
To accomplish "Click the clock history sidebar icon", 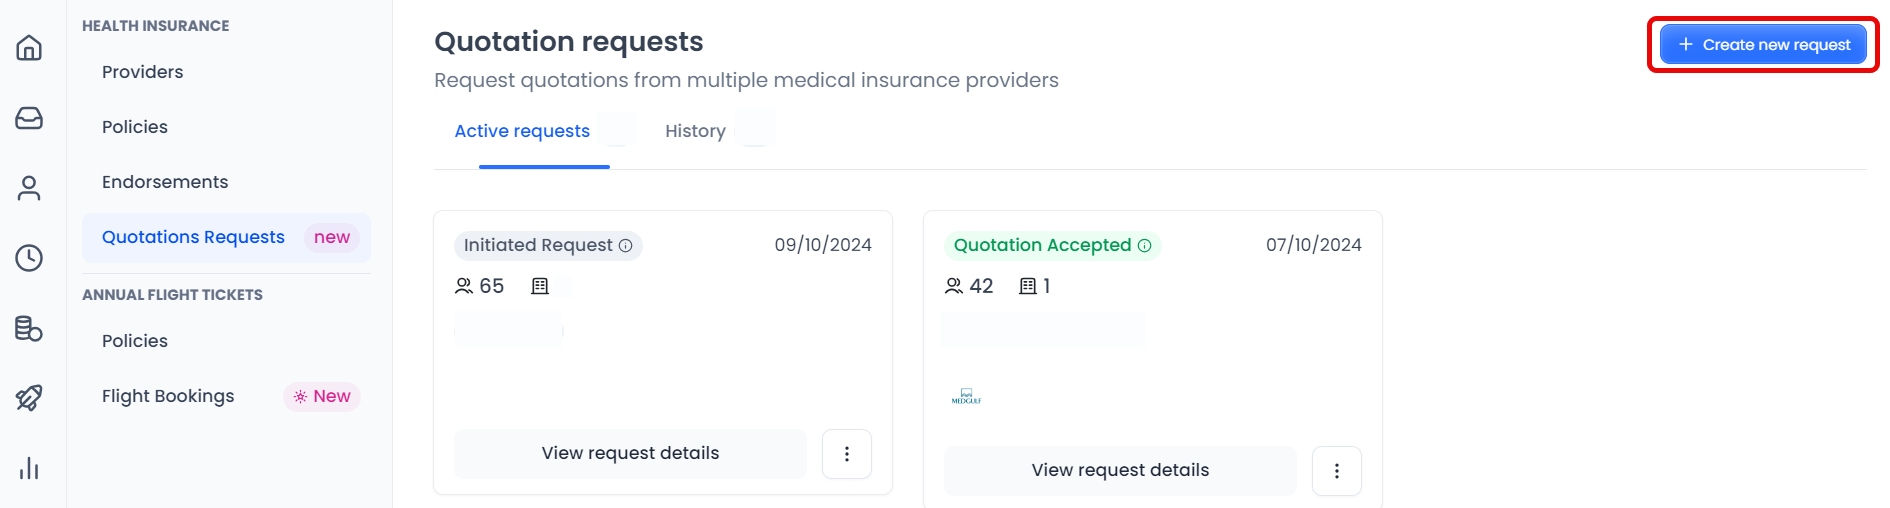I will [29, 258].
